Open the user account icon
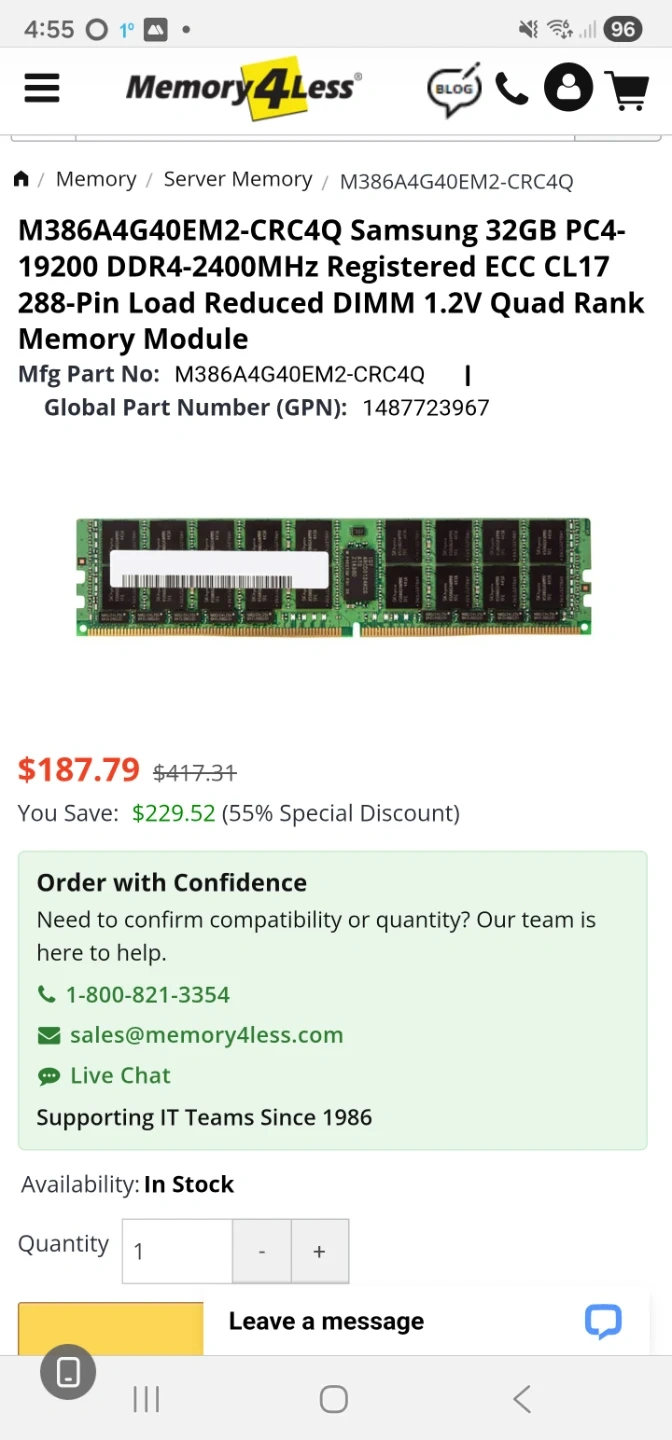The image size is (672, 1440). (x=568, y=88)
